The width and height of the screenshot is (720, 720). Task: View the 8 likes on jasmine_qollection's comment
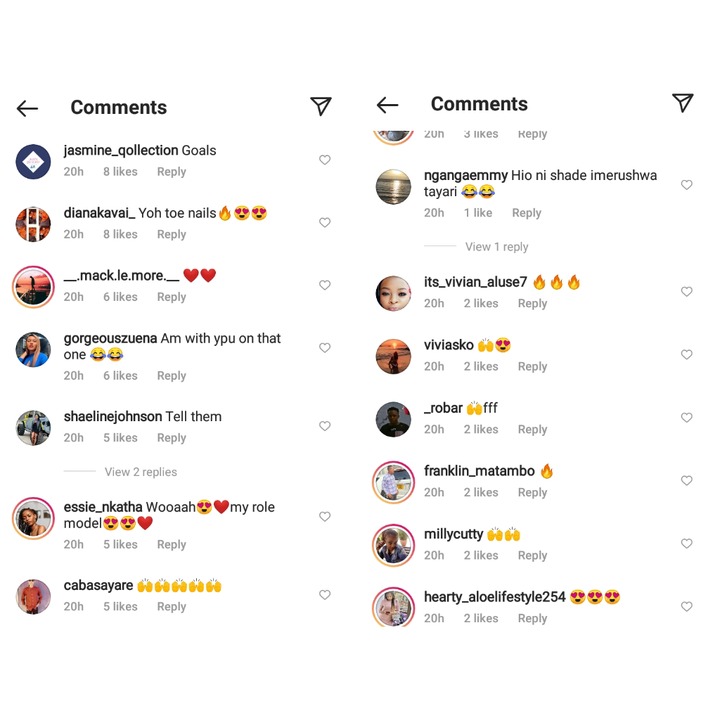pos(120,172)
